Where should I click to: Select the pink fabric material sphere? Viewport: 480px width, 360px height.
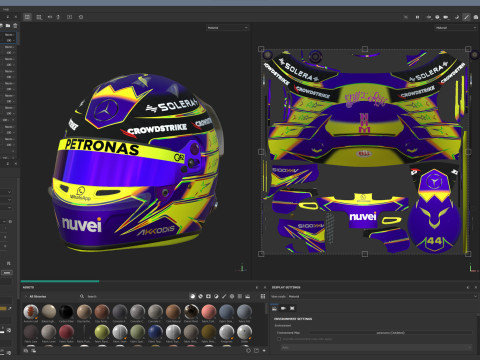[x=209, y=311]
